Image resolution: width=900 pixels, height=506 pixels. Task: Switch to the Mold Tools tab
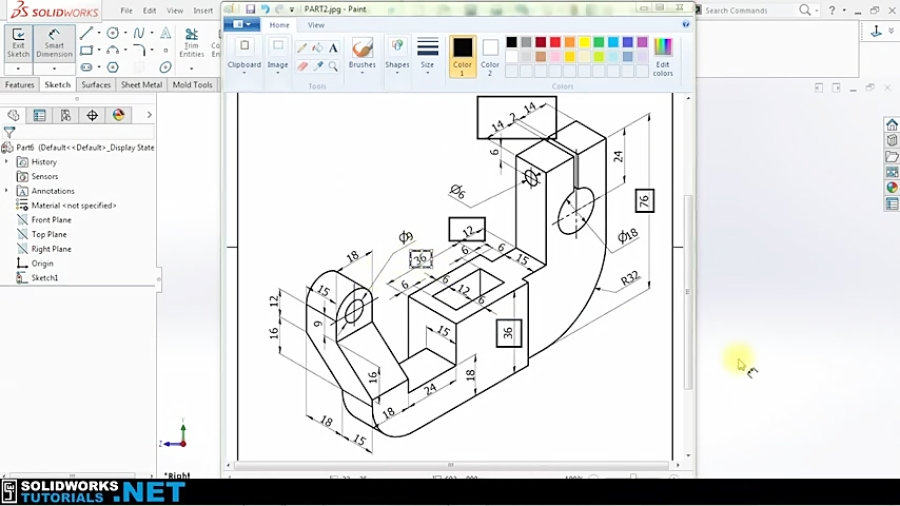coord(192,85)
